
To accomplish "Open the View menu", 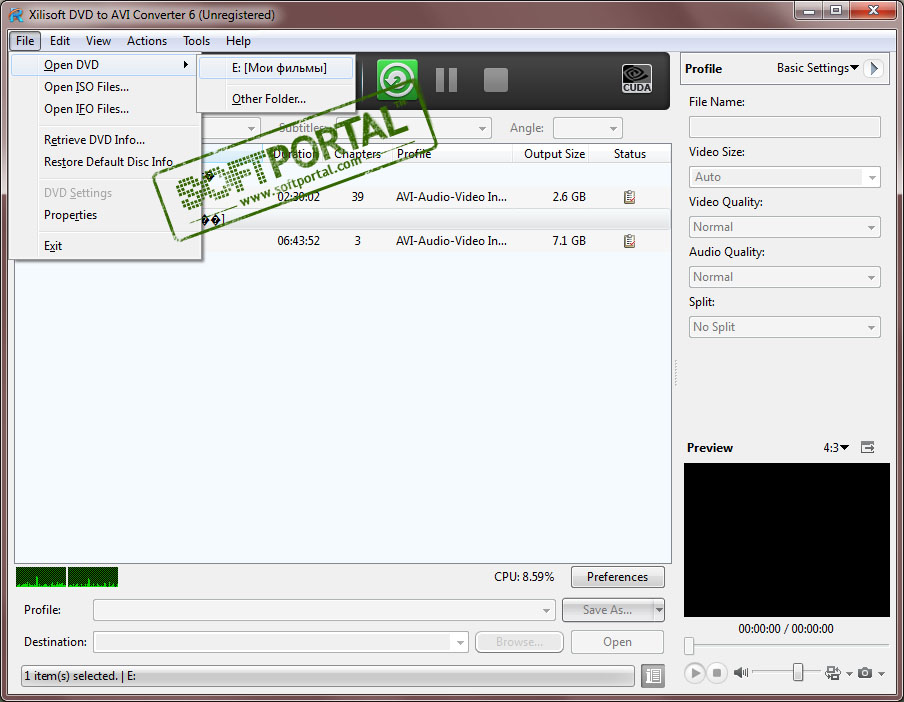I will [98, 41].
